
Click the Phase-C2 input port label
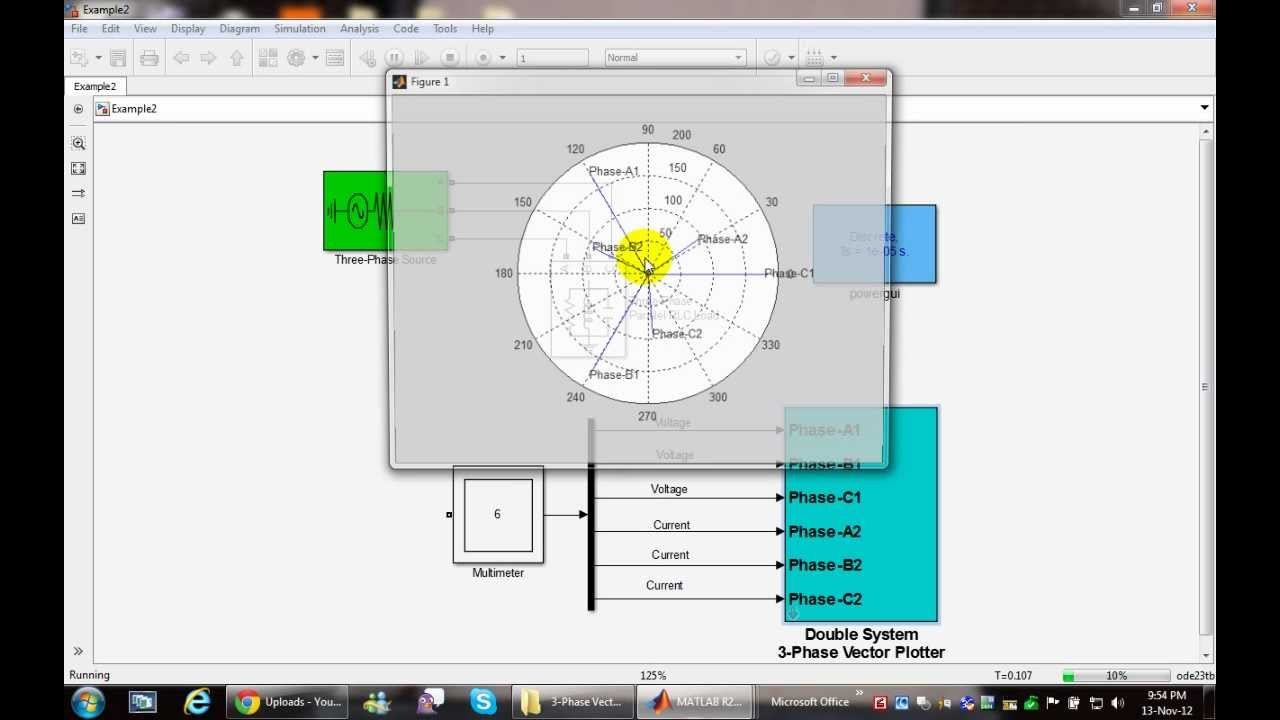point(824,599)
